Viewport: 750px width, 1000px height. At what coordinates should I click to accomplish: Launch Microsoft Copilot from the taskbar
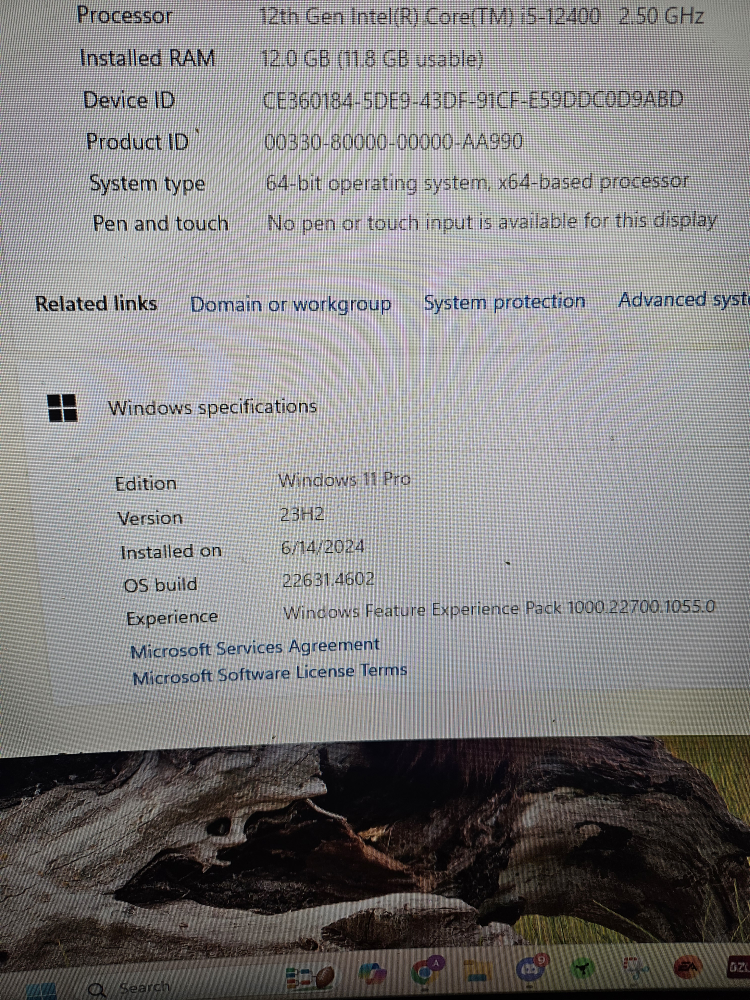tap(372, 974)
